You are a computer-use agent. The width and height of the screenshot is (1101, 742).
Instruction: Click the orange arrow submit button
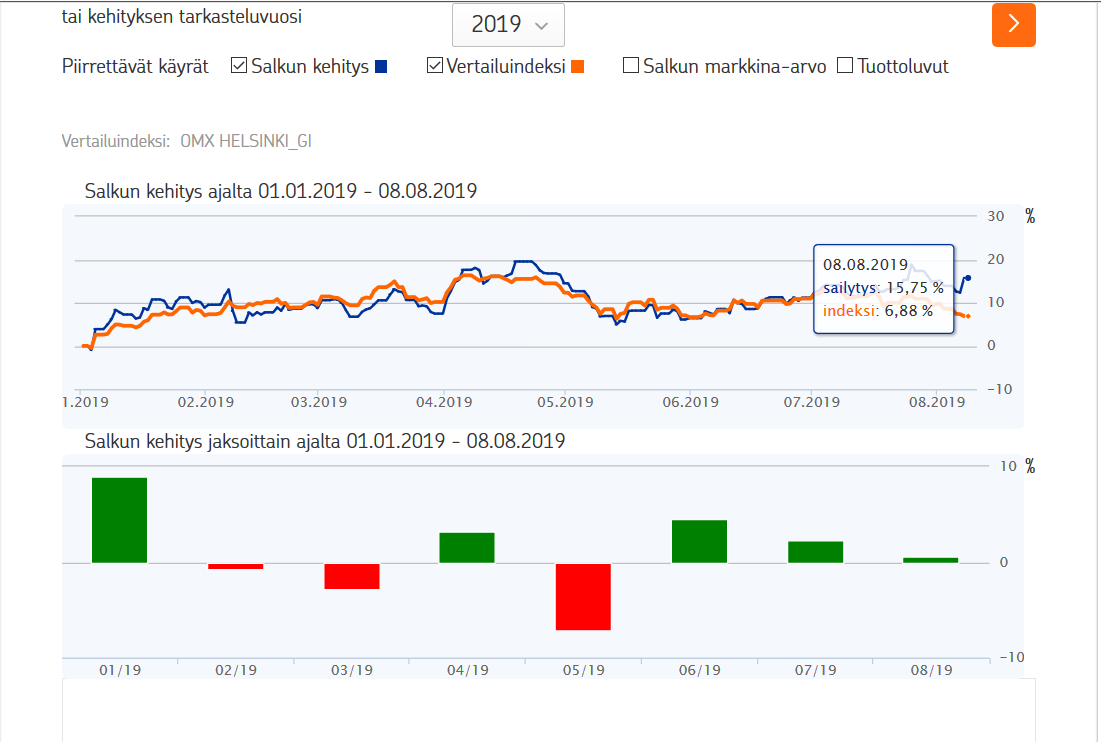[1013, 25]
